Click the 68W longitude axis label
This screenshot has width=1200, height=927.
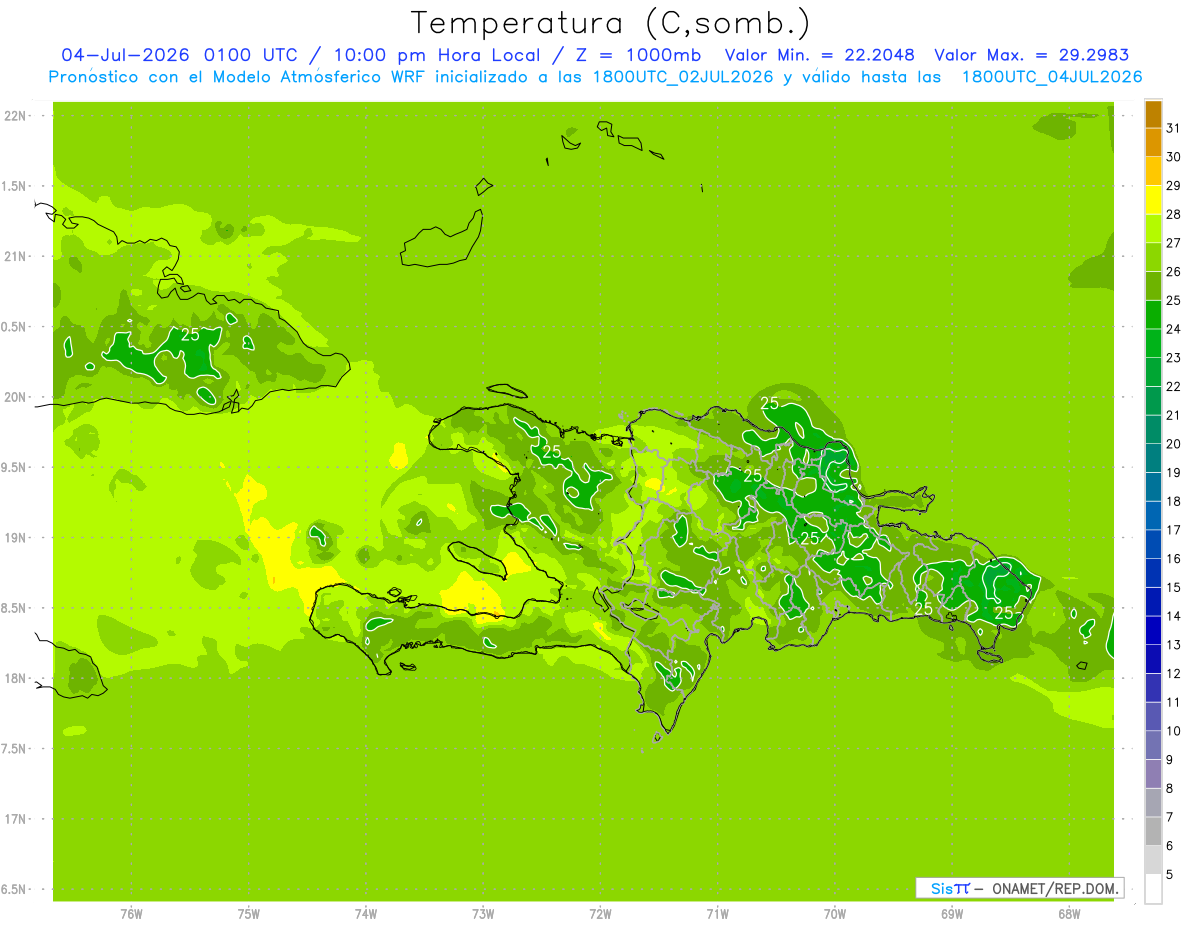(1069, 914)
